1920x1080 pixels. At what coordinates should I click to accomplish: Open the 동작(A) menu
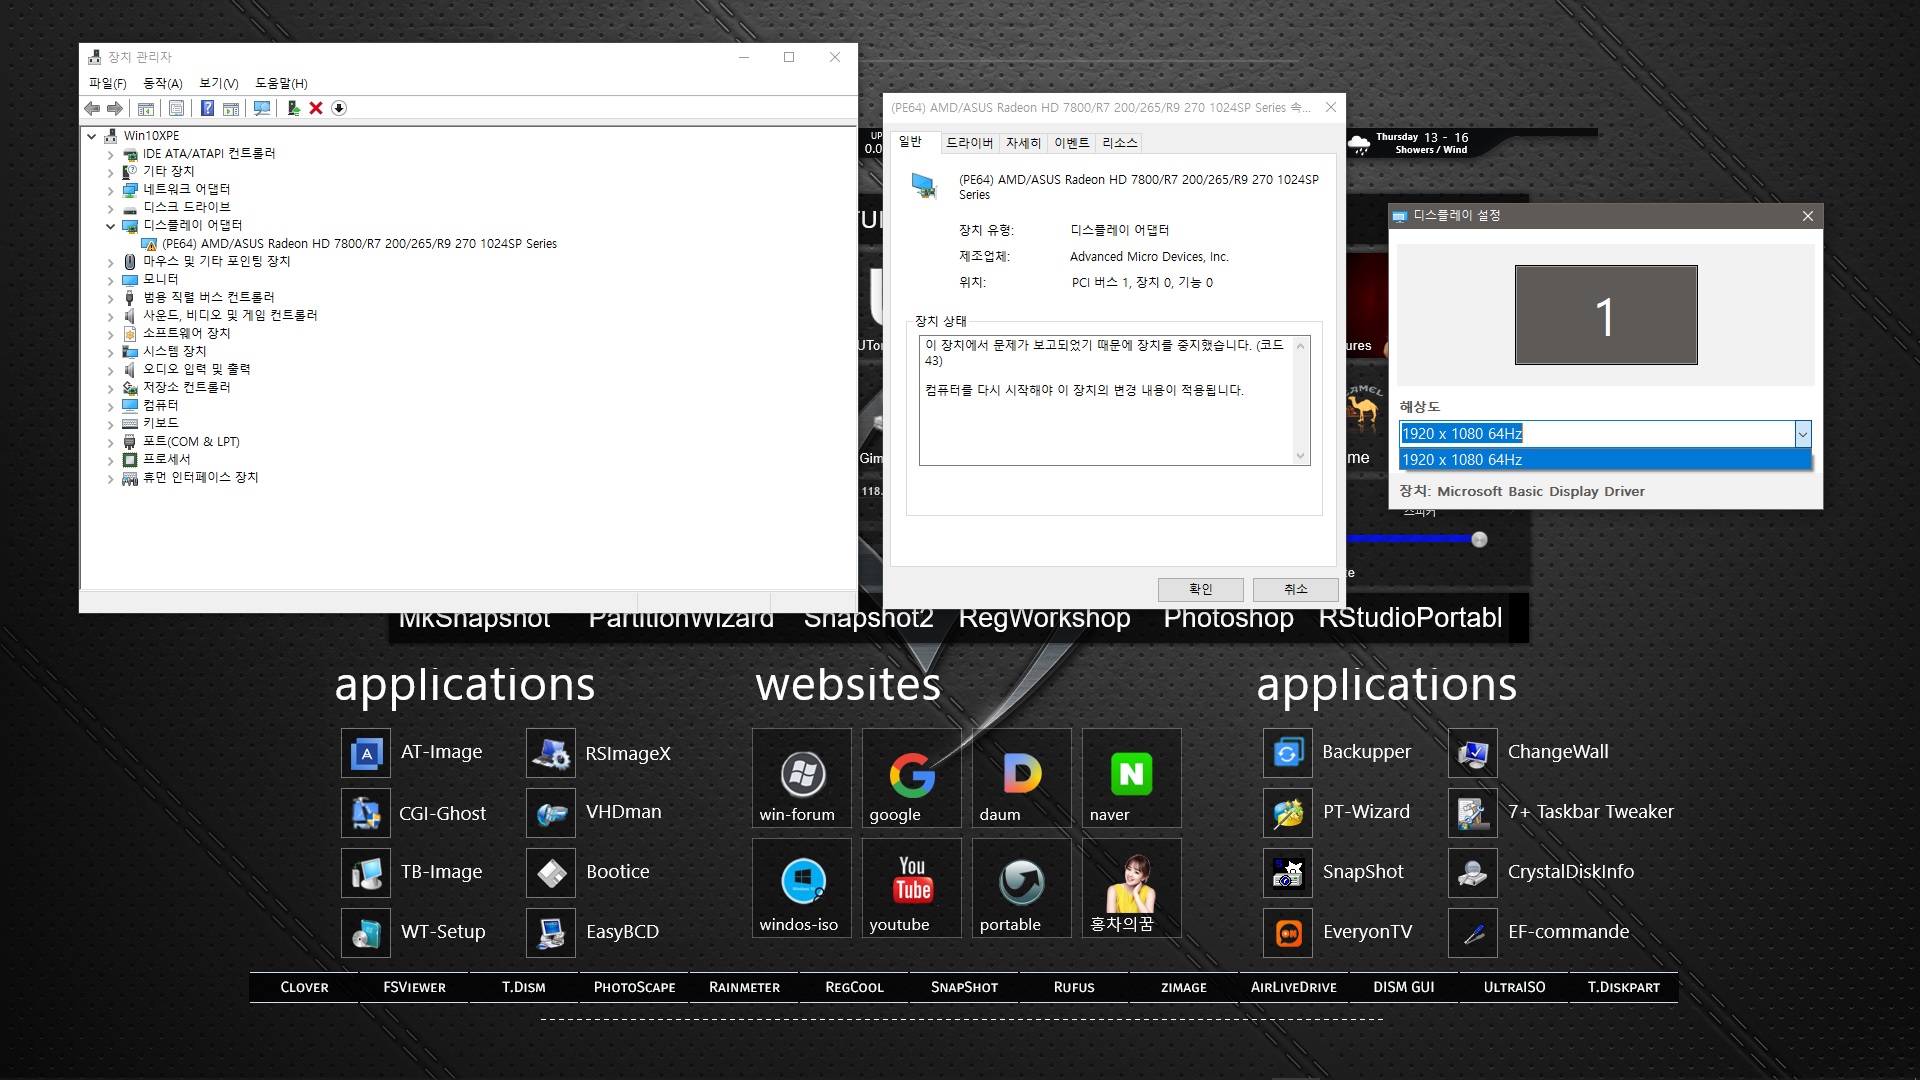tap(162, 83)
